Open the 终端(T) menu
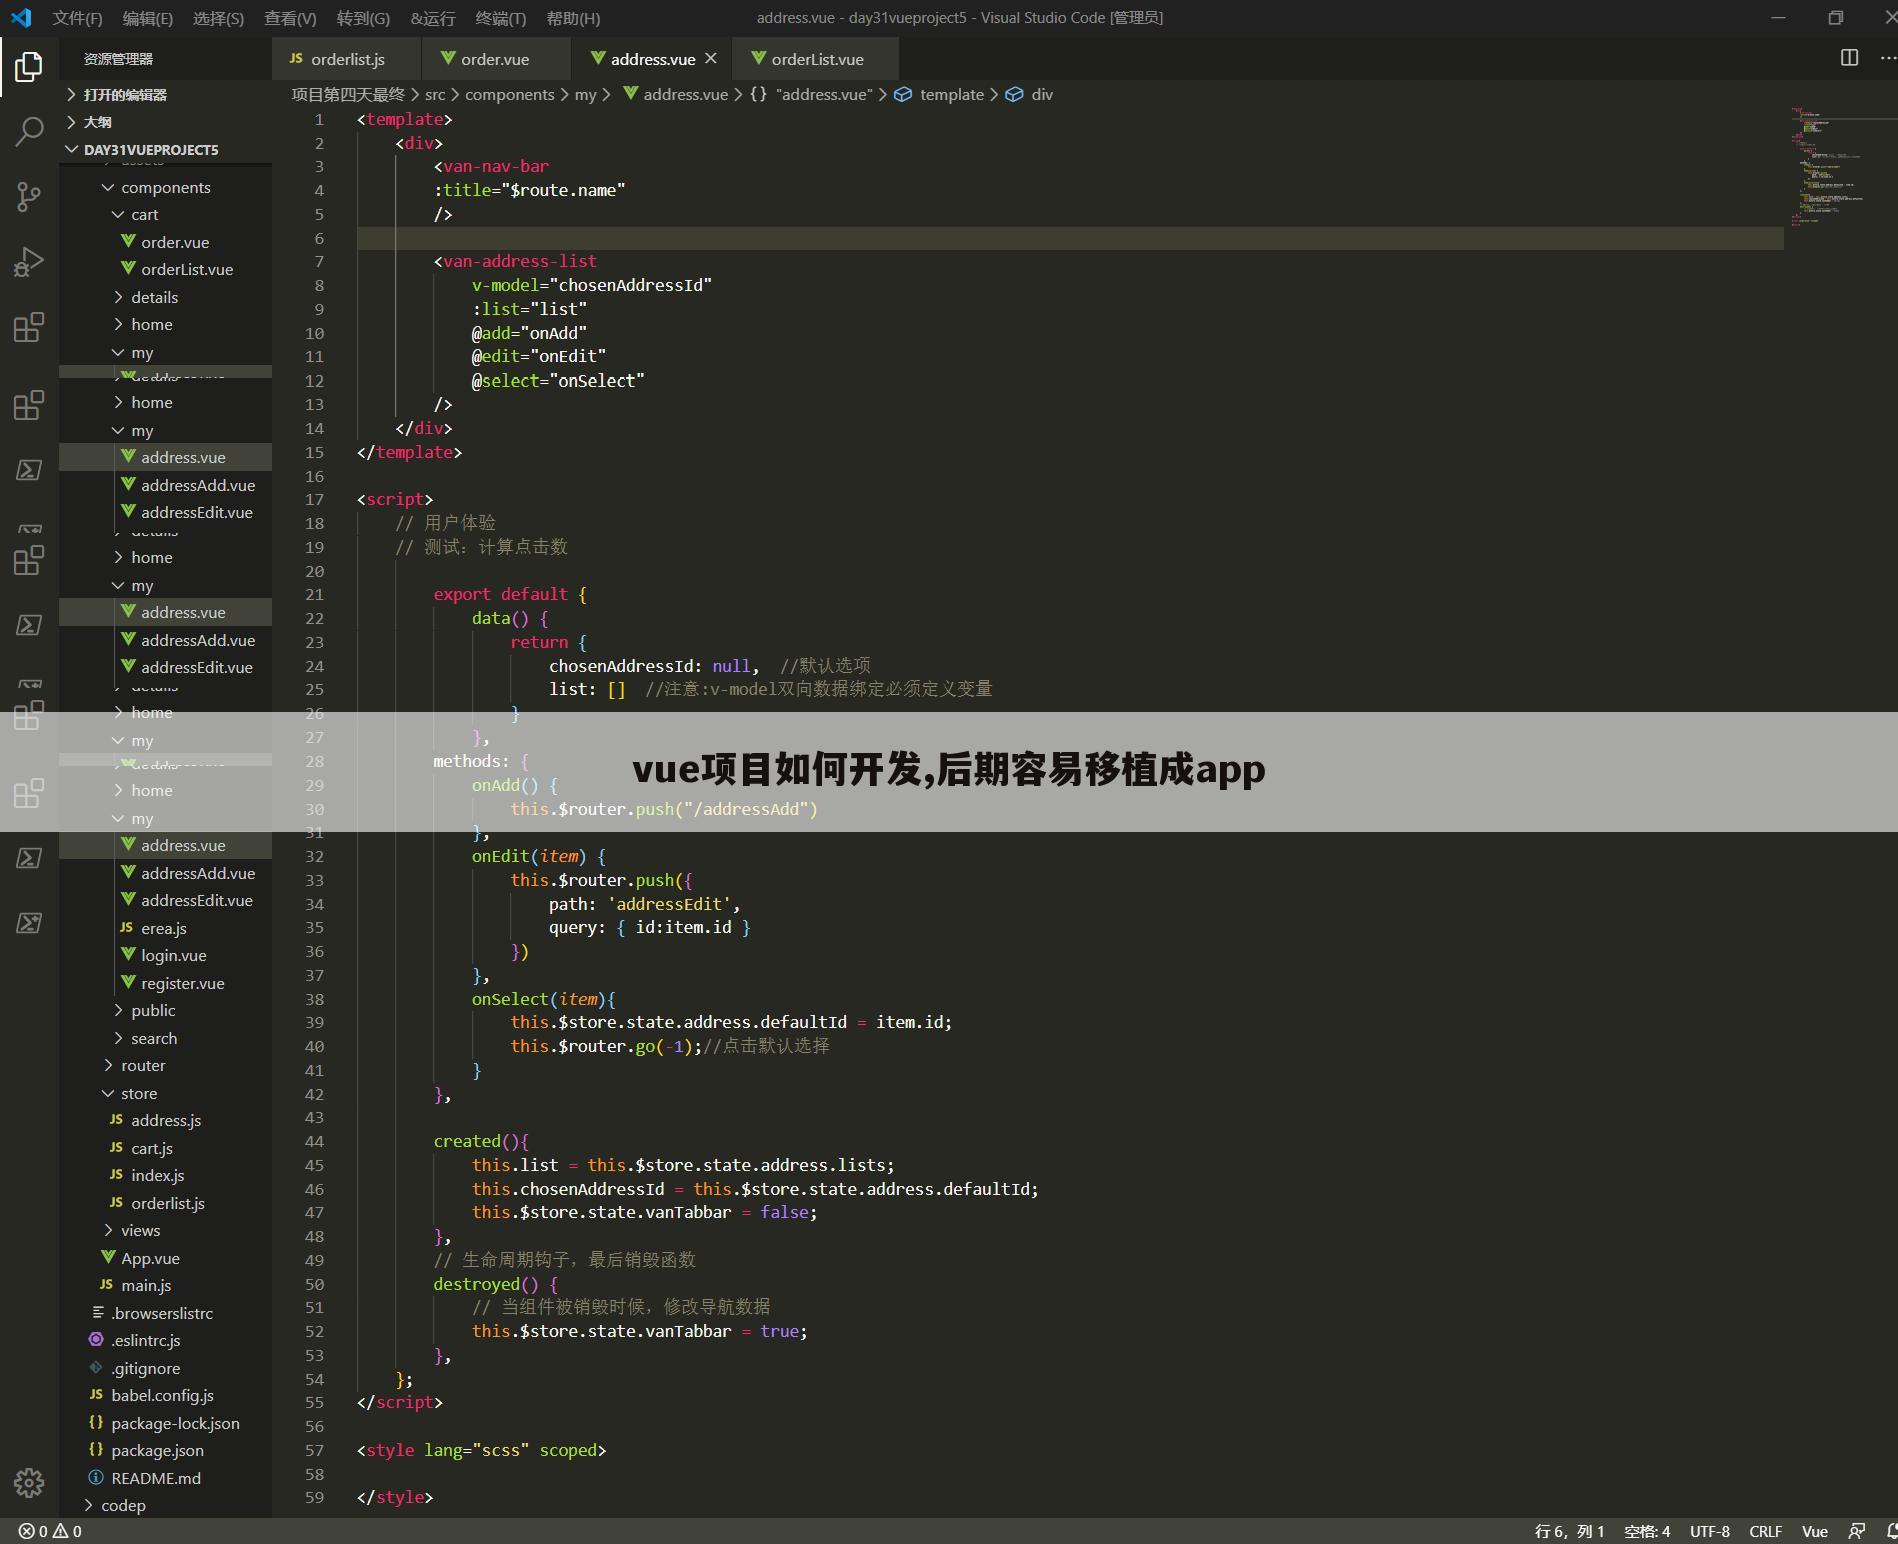 (x=501, y=18)
